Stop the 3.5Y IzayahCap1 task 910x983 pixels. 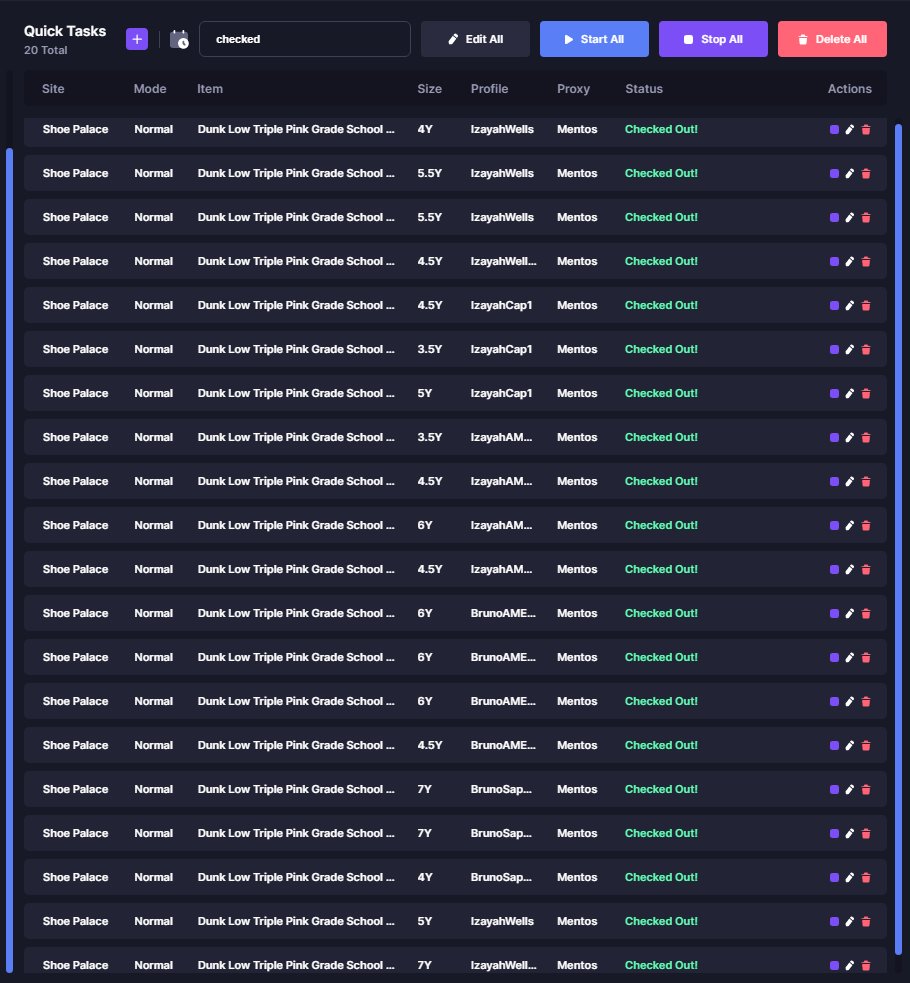834,349
